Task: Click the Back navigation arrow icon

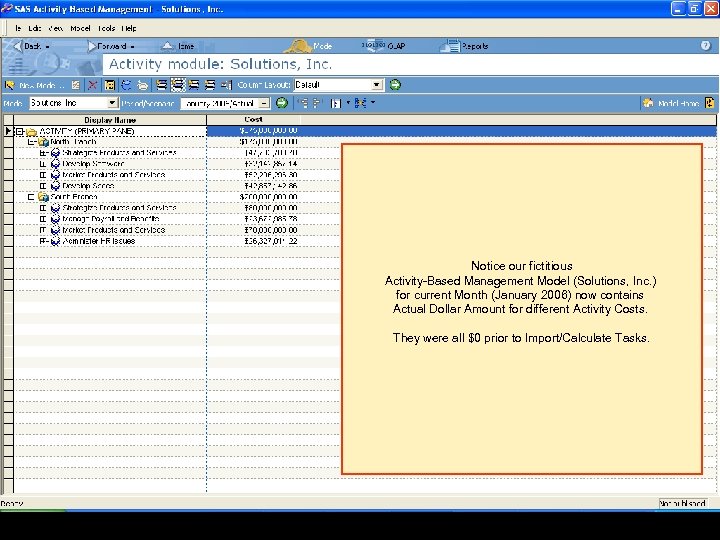Action: pos(18,46)
